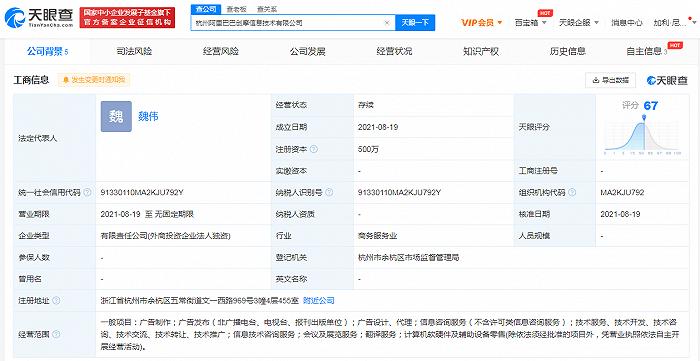The image size is (700, 361).
Task: Switch to the 经营状况 tab
Action: (394, 52)
